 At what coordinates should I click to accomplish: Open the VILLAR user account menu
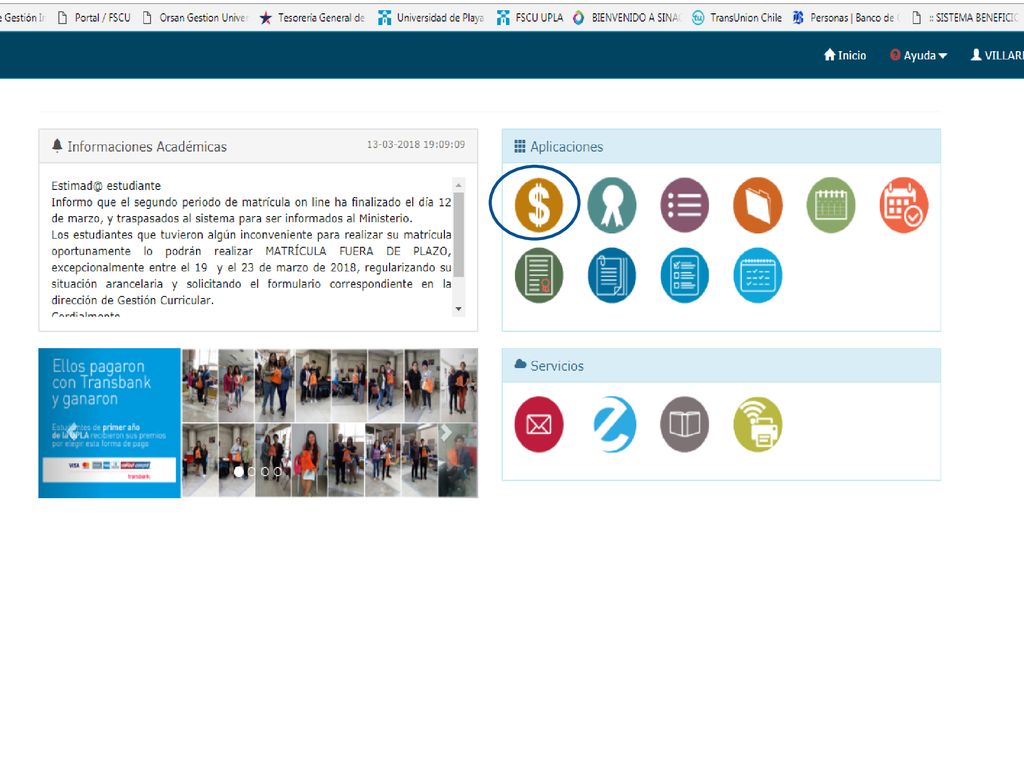(997, 56)
